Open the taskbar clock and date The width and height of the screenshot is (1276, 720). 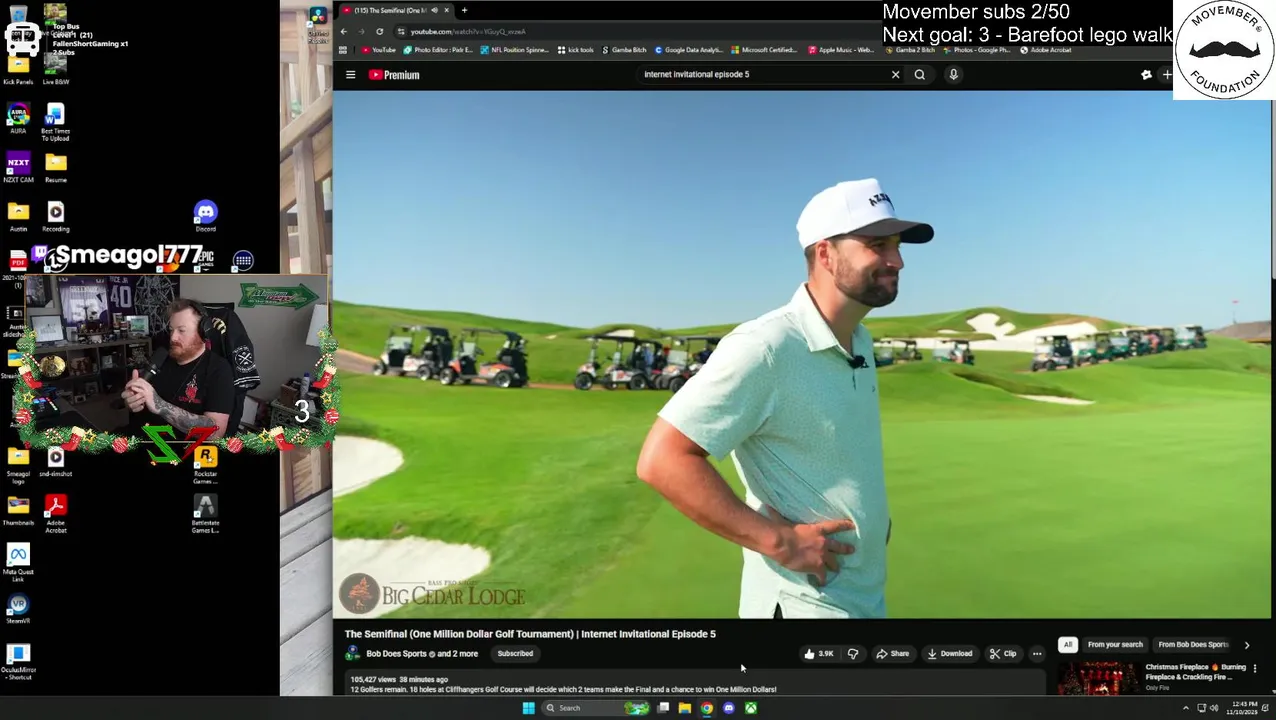tap(1243, 708)
